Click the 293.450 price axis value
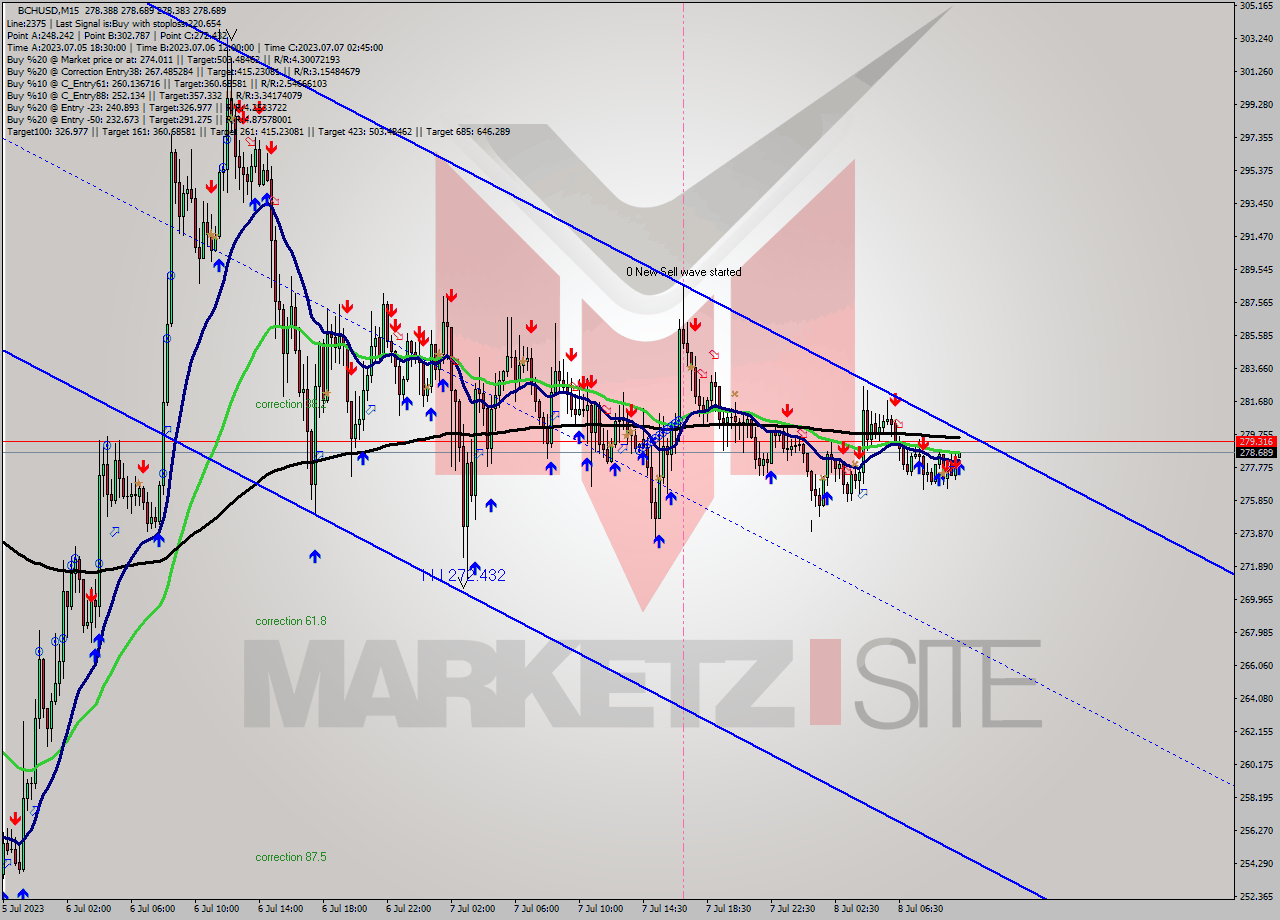The height and width of the screenshot is (920, 1280). coord(1256,204)
